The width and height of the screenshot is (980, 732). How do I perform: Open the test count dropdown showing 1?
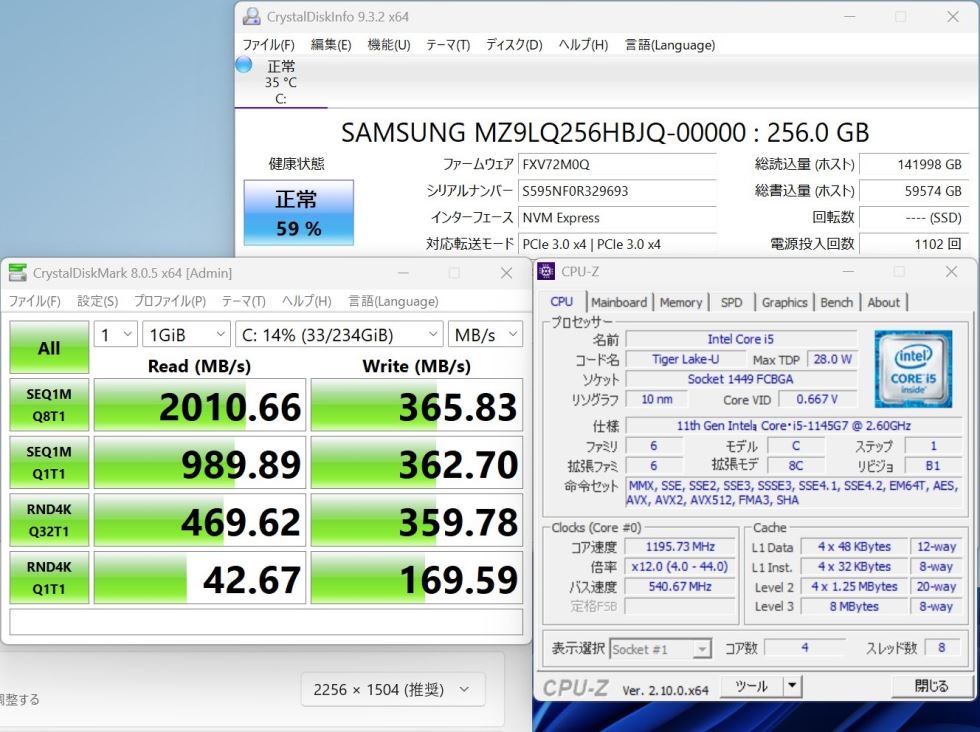click(x=116, y=334)
